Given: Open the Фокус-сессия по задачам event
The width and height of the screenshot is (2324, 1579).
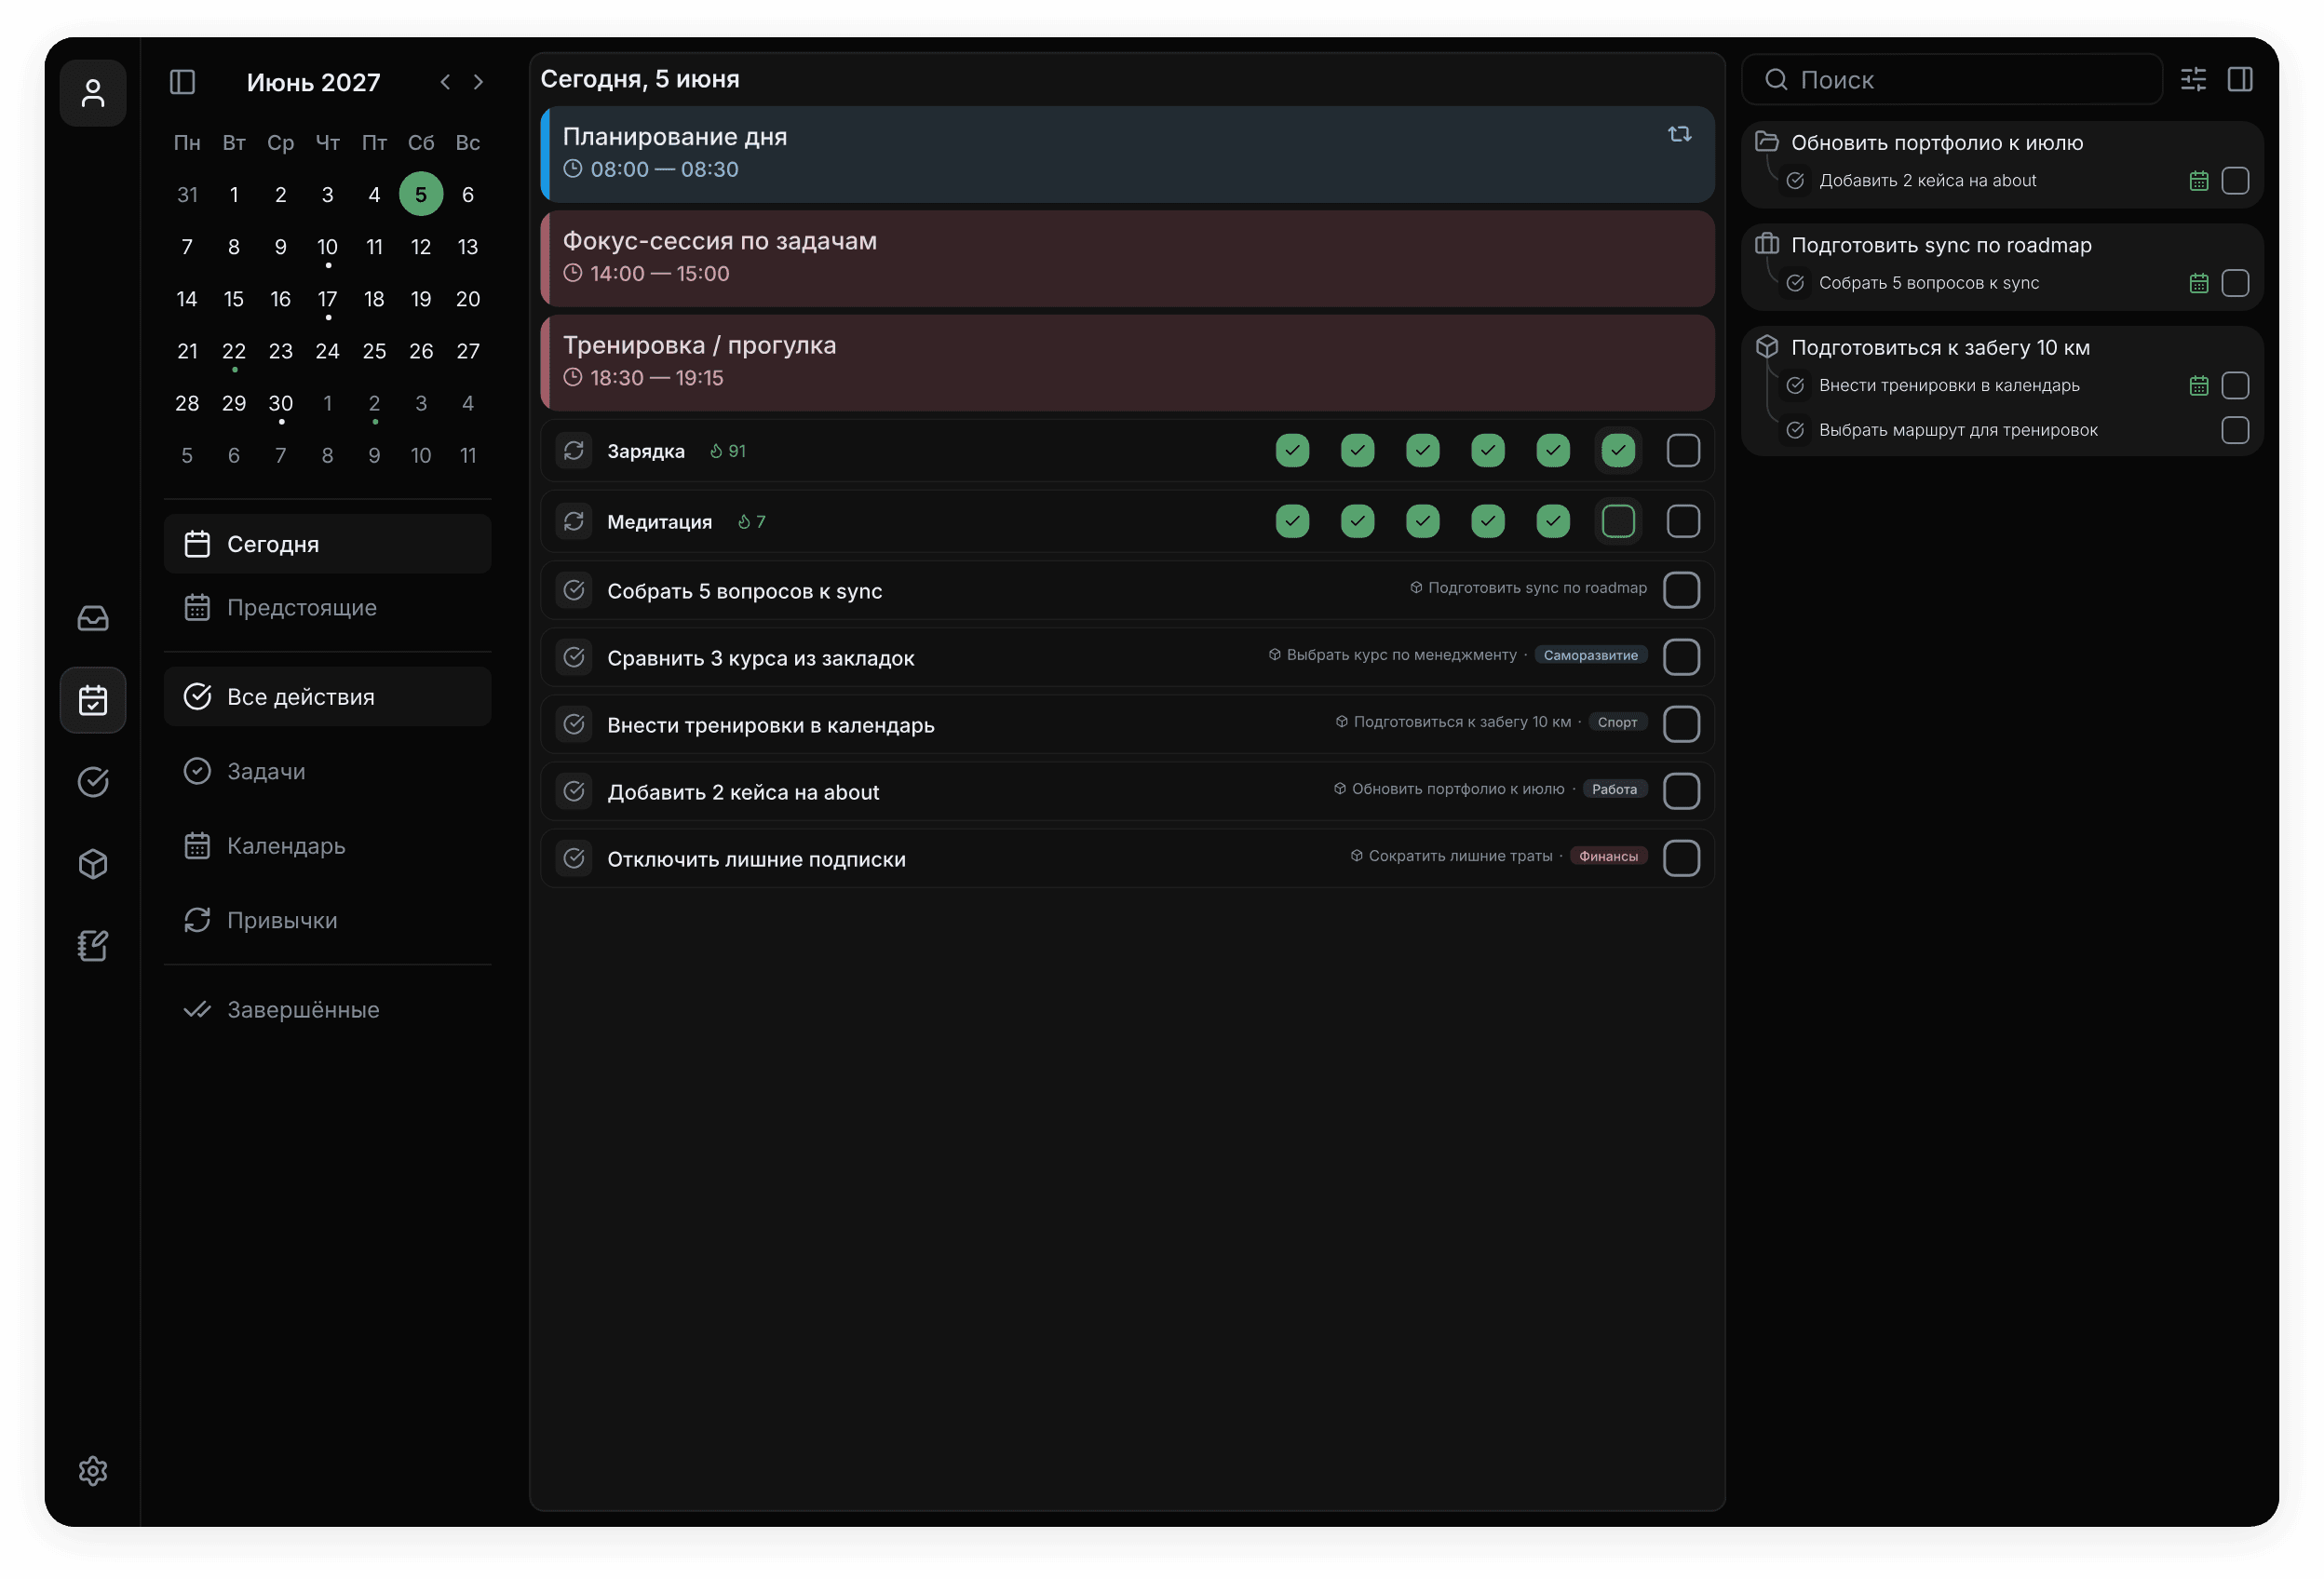Looking at the screenshot, I should point(1127,258).
